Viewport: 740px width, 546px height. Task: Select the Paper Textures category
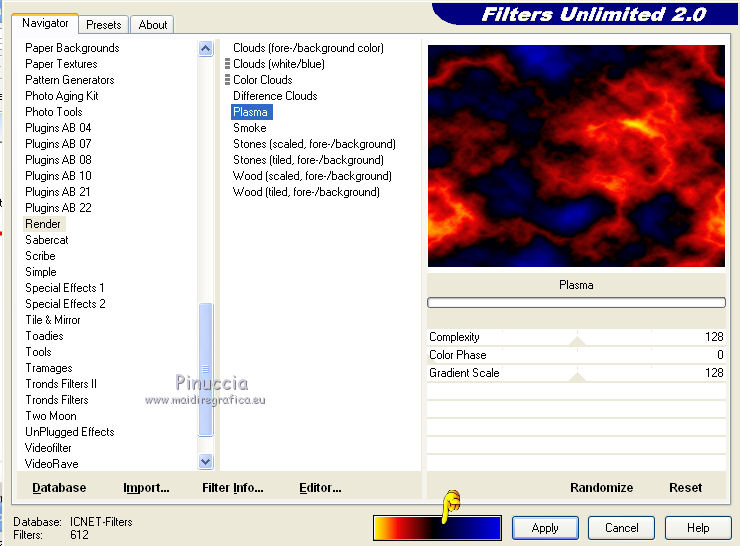click(61, 64)
